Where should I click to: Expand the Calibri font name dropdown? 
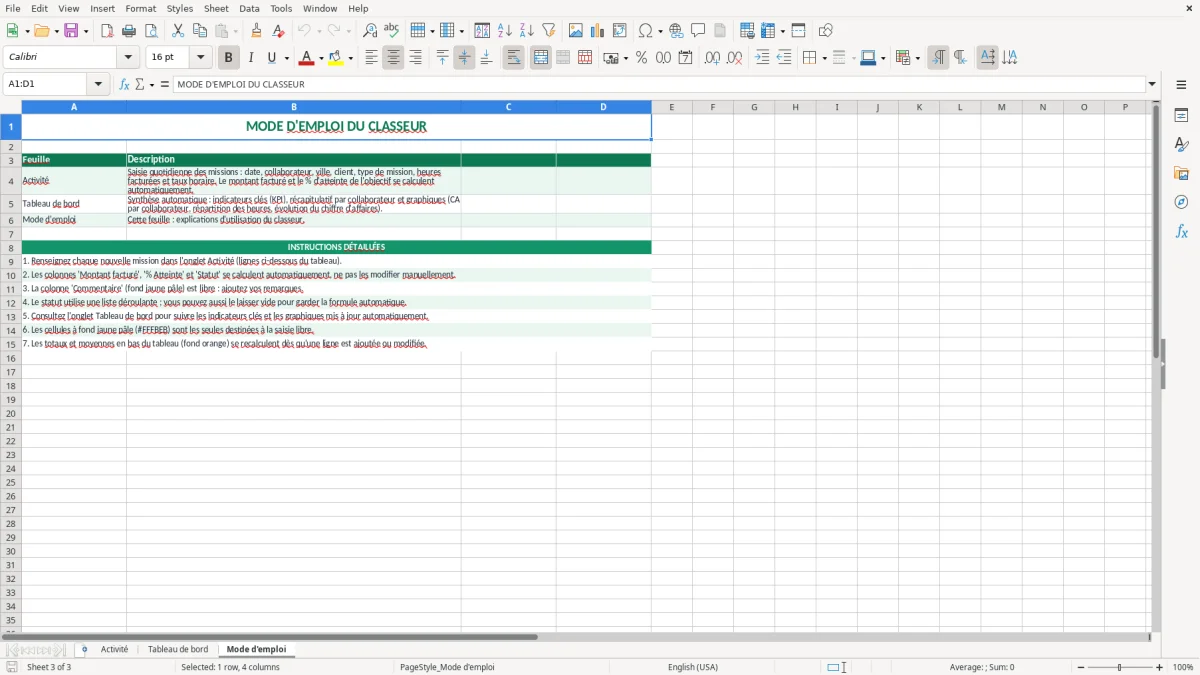pyautogui.click(x=128, y=58)
